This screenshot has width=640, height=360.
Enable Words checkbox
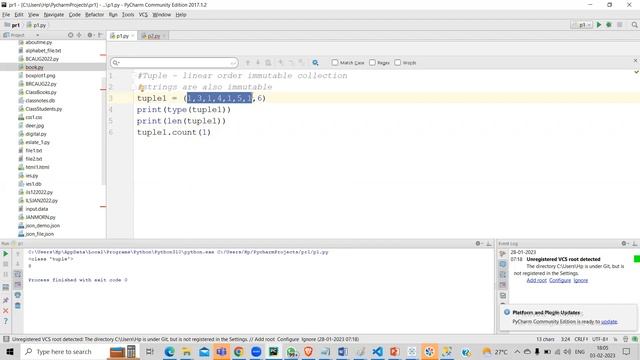click(x=398, y=62)
